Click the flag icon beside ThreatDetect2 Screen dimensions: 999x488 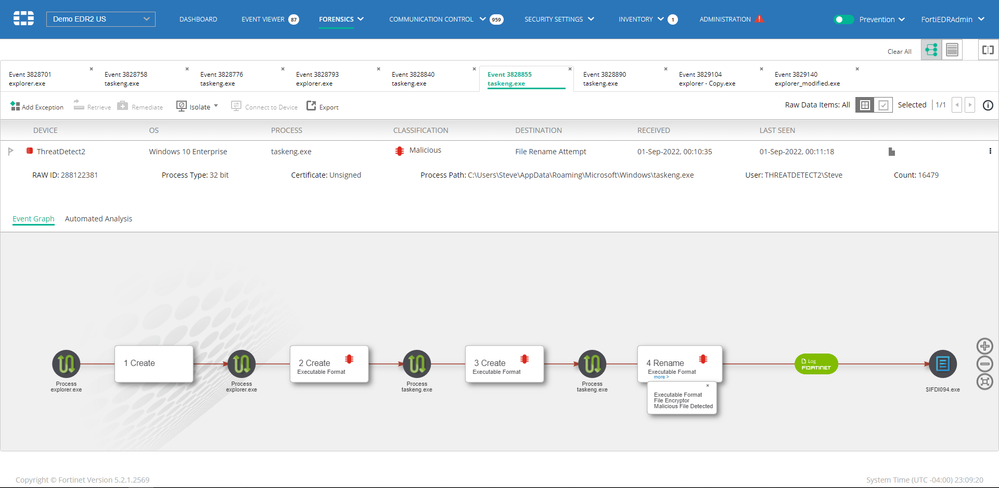pyautogui.click(x=10, y=151)
